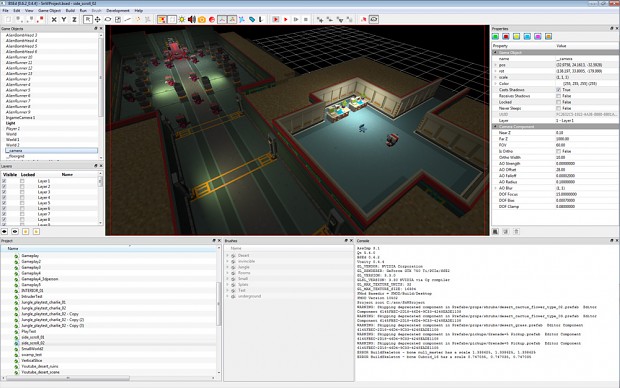This screenshot has width=620, height=388.
Task: Expand the rot property row
Action: point(495,71)
